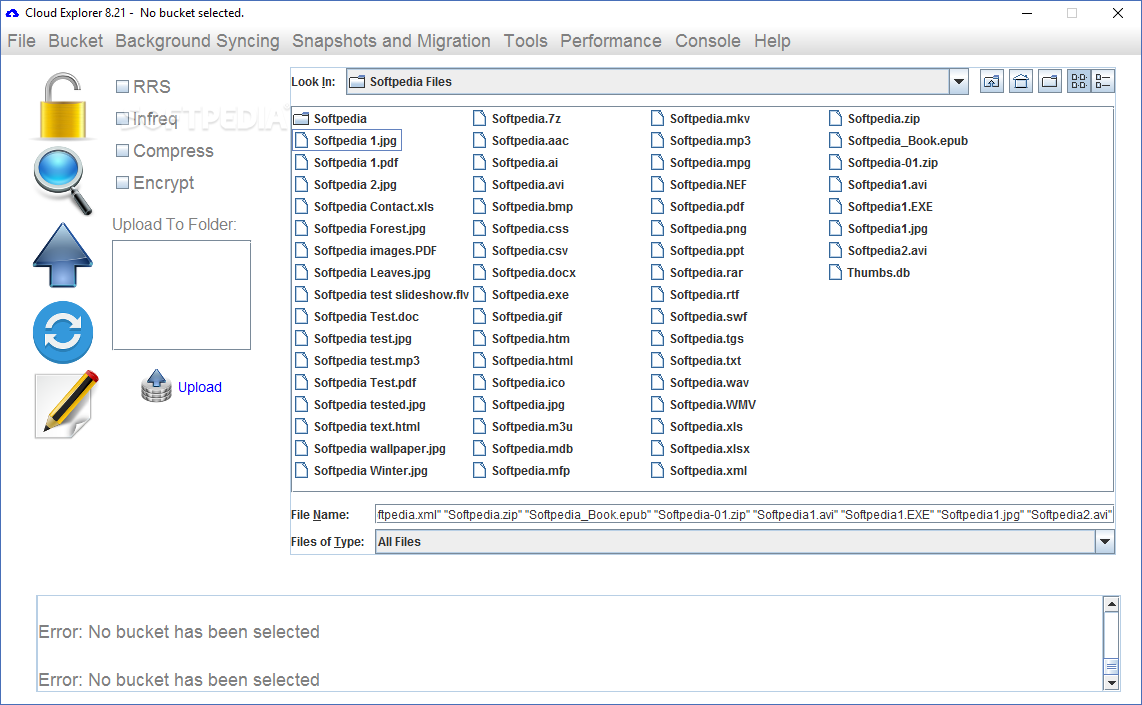The image size is (1142, 705).
Task: Go up one folder level icon
Action: [991, 82]
